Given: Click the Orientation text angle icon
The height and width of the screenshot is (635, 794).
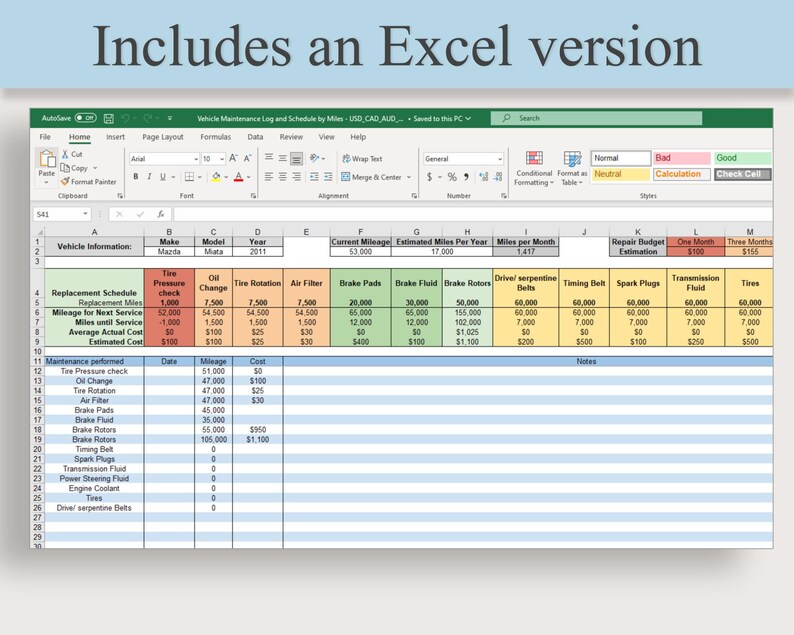Looking at the screenshot, I should coord(314,158).
